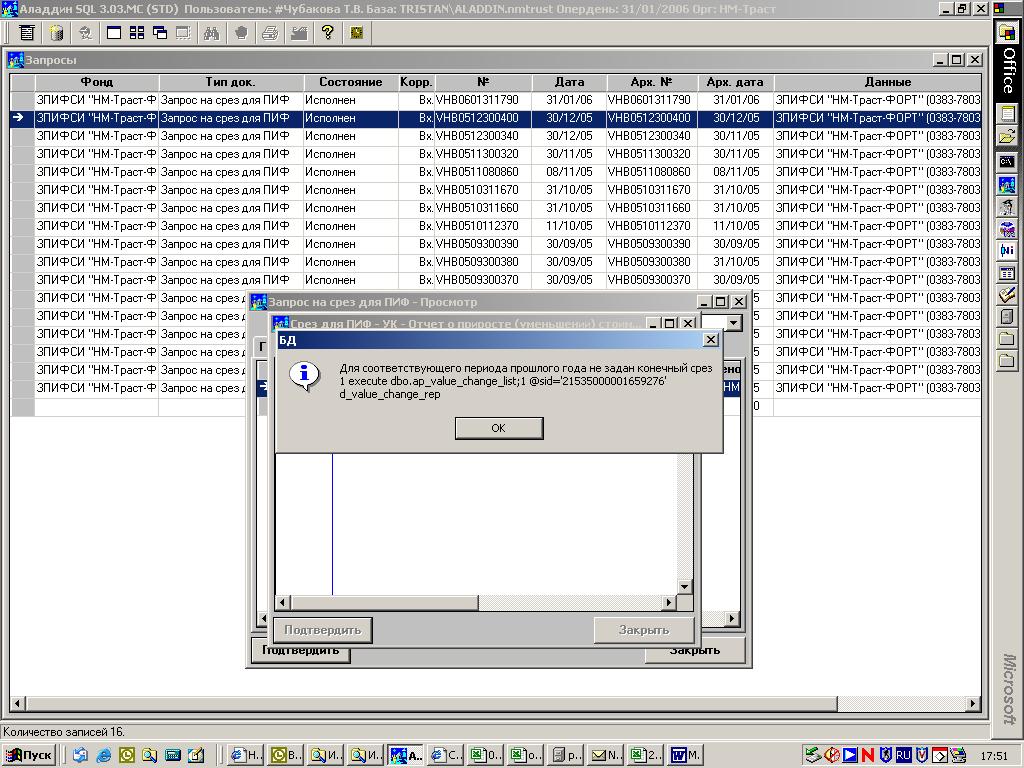Click the dashed window frame toolbar icon

pyautogui.click(x=184, y=32)
